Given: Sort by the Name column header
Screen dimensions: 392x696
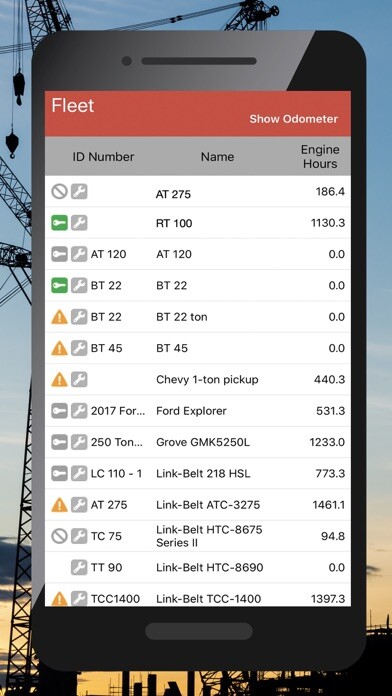Looking at the screenshot, I should click(217, 157).
